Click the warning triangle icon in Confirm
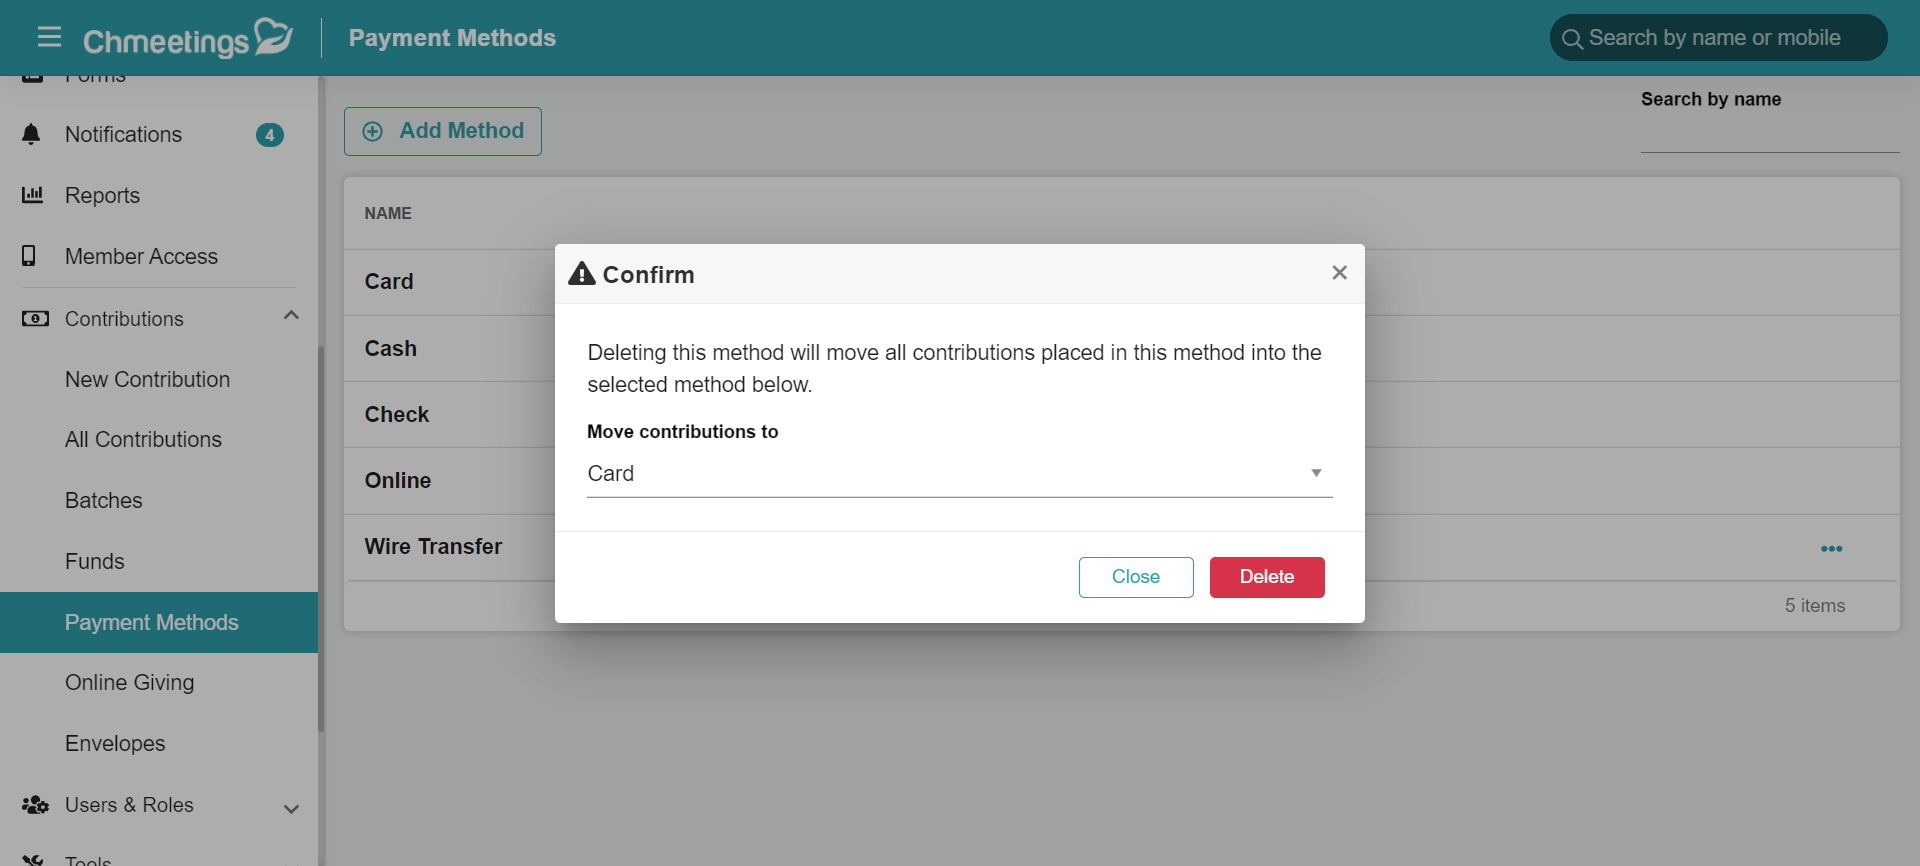 (582, 274)
